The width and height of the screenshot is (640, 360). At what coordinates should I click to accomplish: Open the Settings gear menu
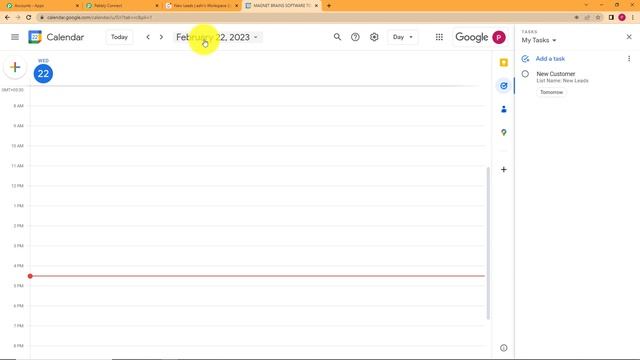[374, 37]
